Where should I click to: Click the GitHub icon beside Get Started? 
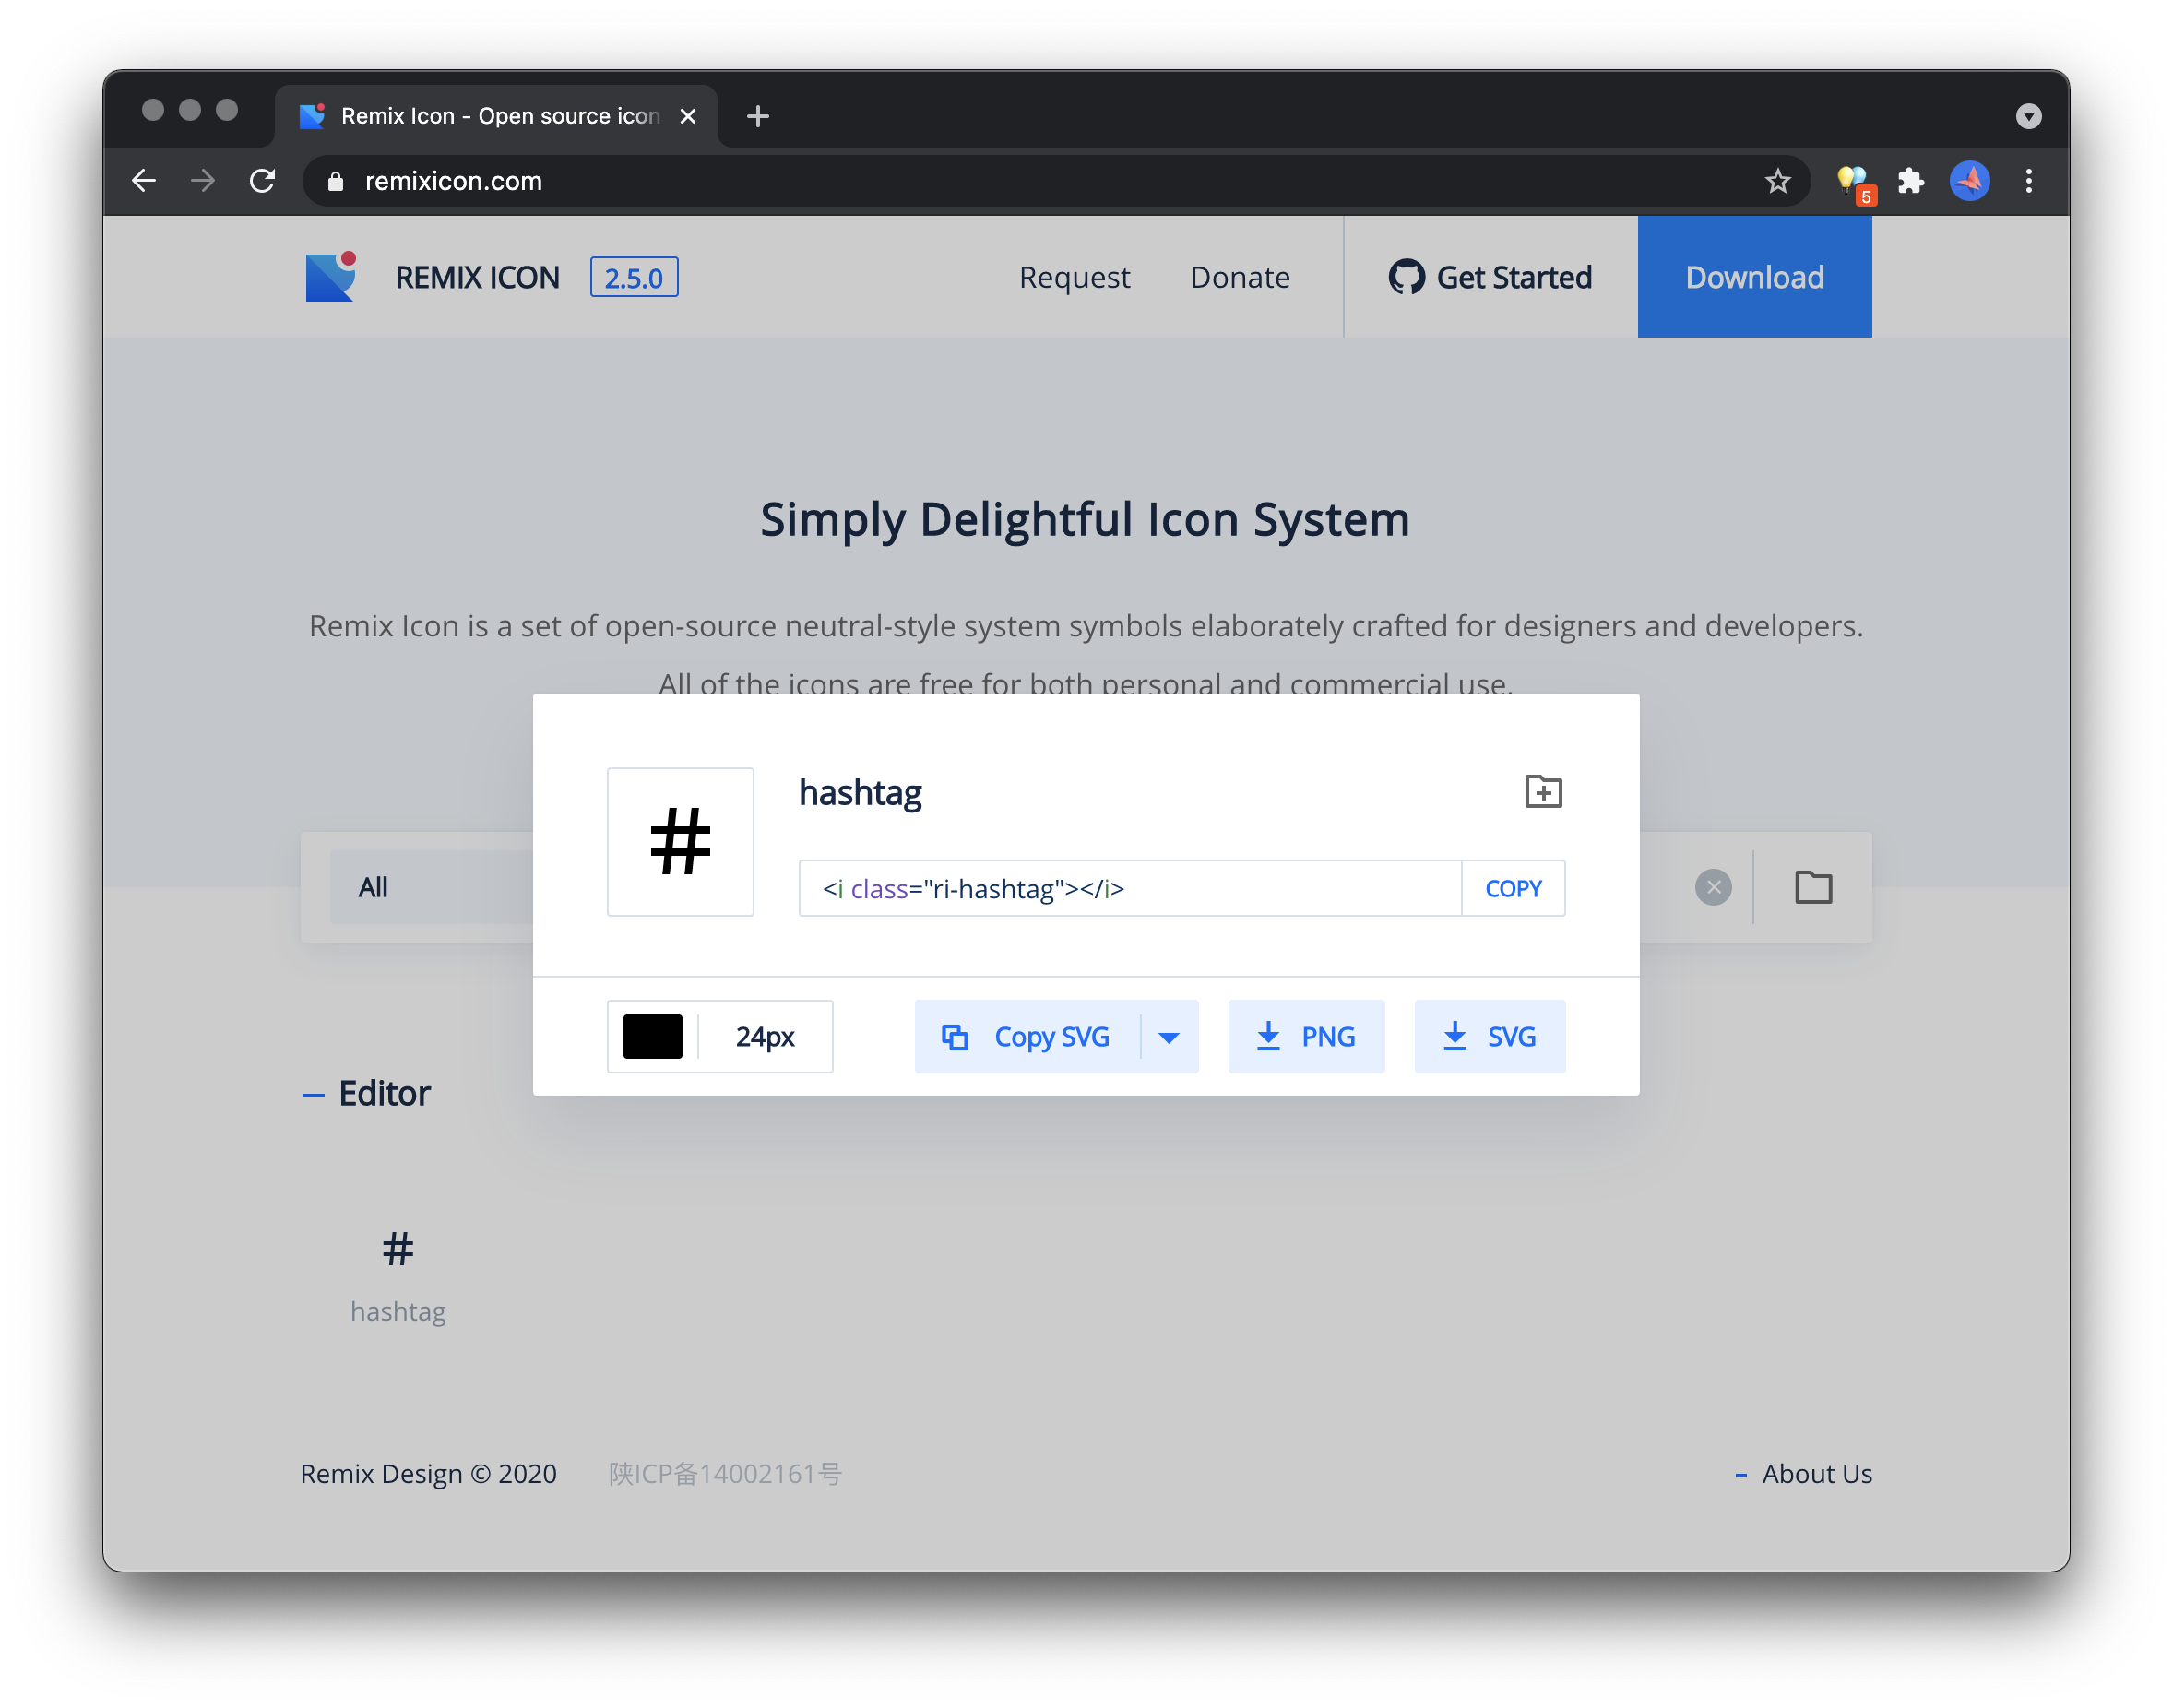(x=1409, y=277)
